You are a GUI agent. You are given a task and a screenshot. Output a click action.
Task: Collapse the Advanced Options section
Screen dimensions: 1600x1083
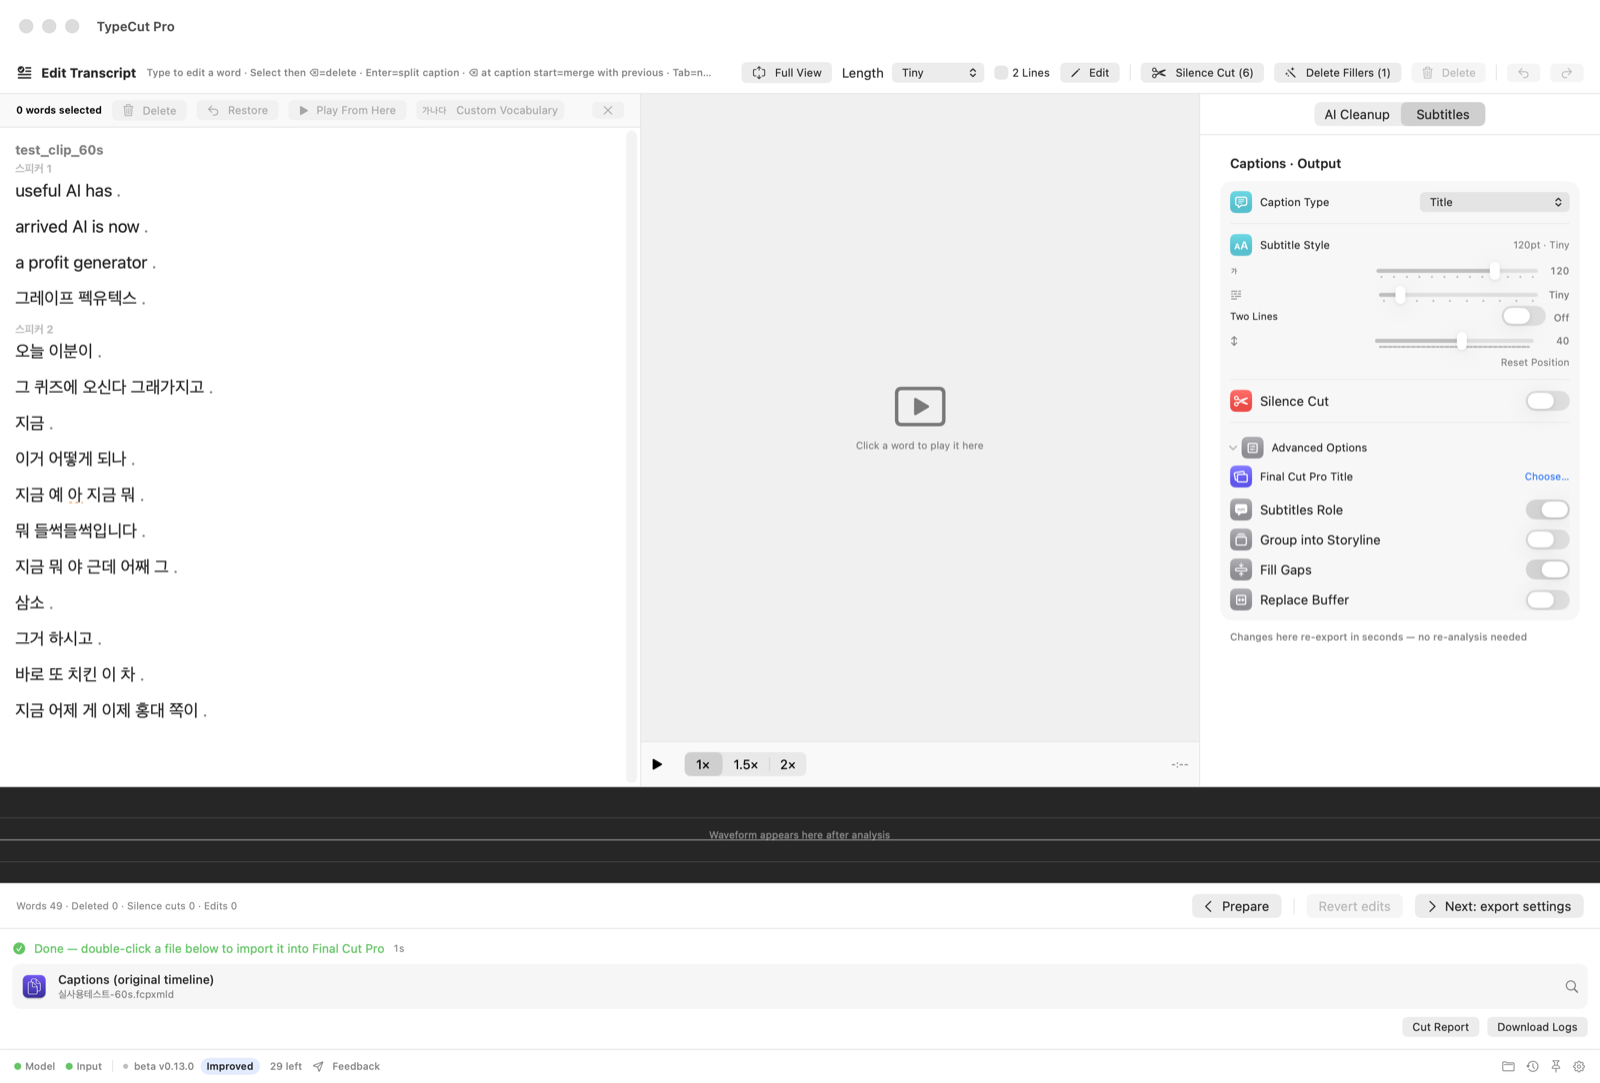[x=1233, y=448]
